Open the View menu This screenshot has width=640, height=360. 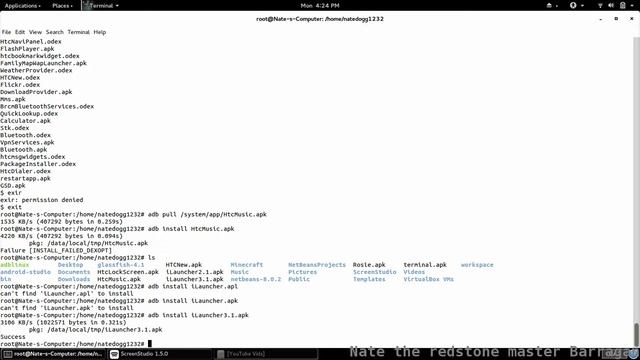[35, 32]
